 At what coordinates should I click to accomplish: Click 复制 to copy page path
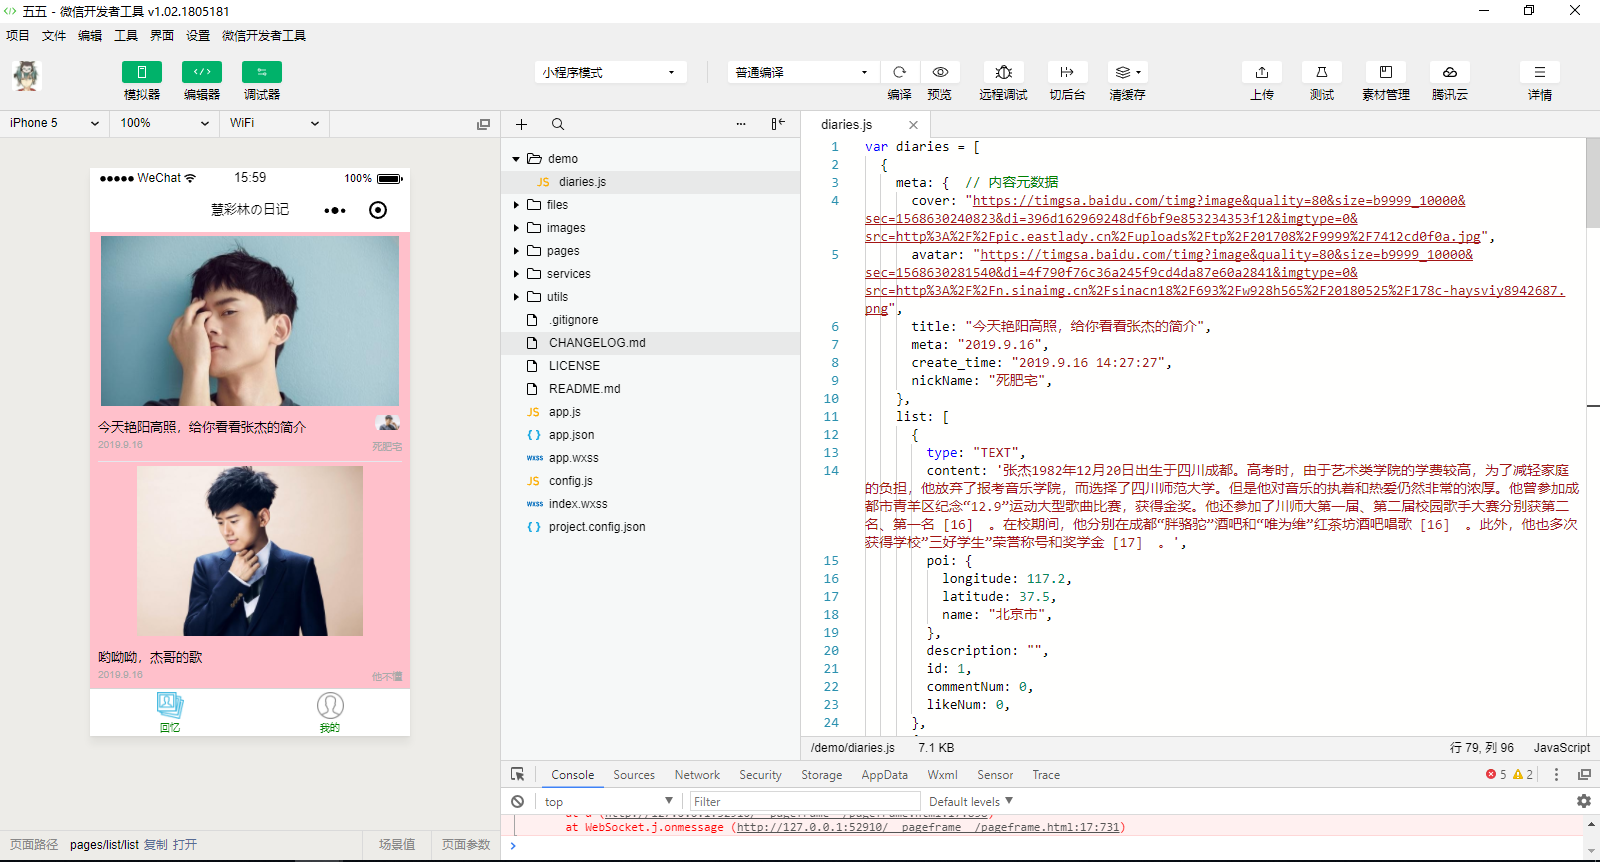(x=155, y=845)
